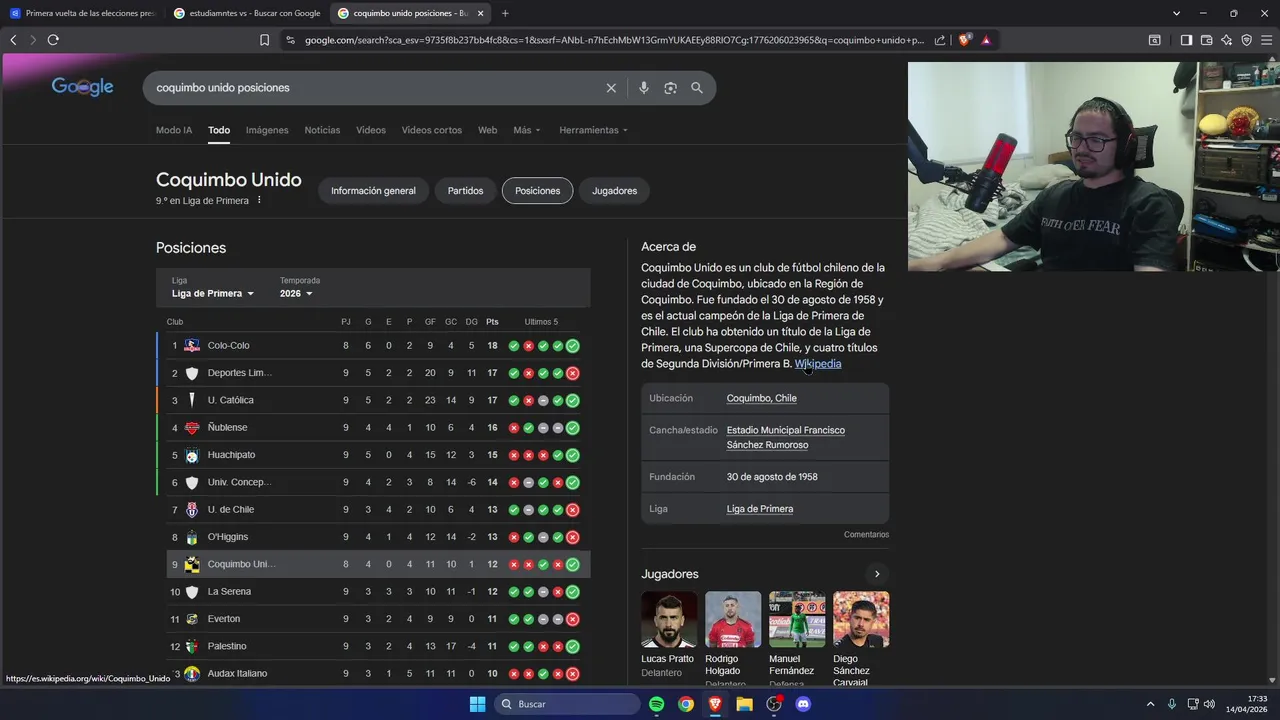Click the Windows taskbar Buscar box
Screen dimensions: 1280x720
pos(567,704)
